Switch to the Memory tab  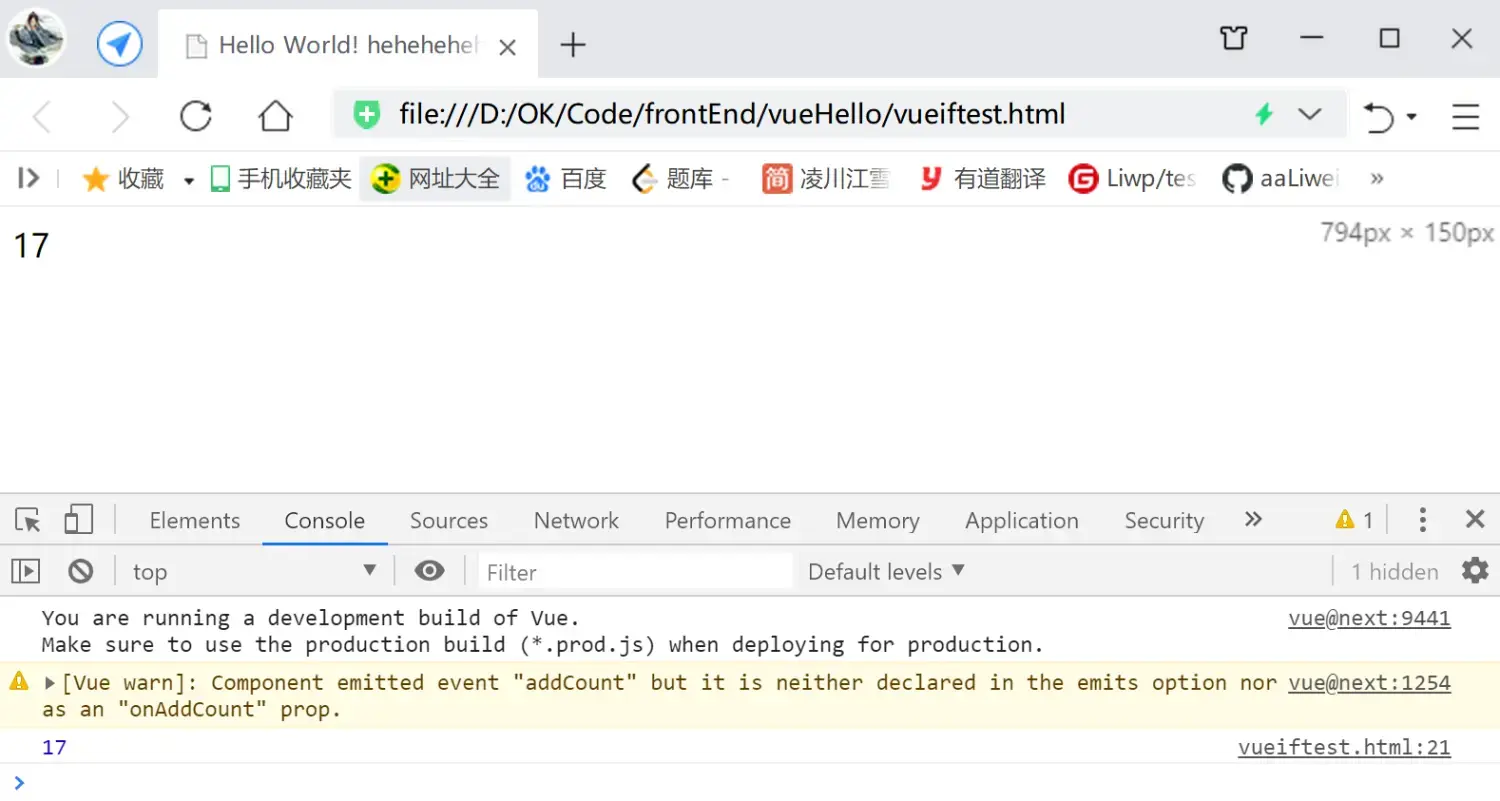click(x=878, y=520)
